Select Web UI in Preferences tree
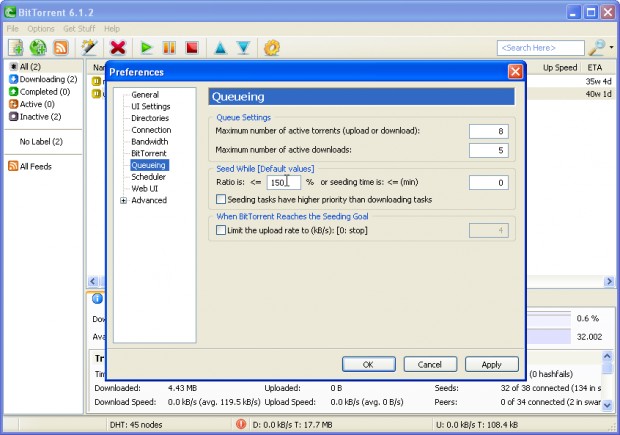This screenshot has height=435, width=620. [144, 189]
